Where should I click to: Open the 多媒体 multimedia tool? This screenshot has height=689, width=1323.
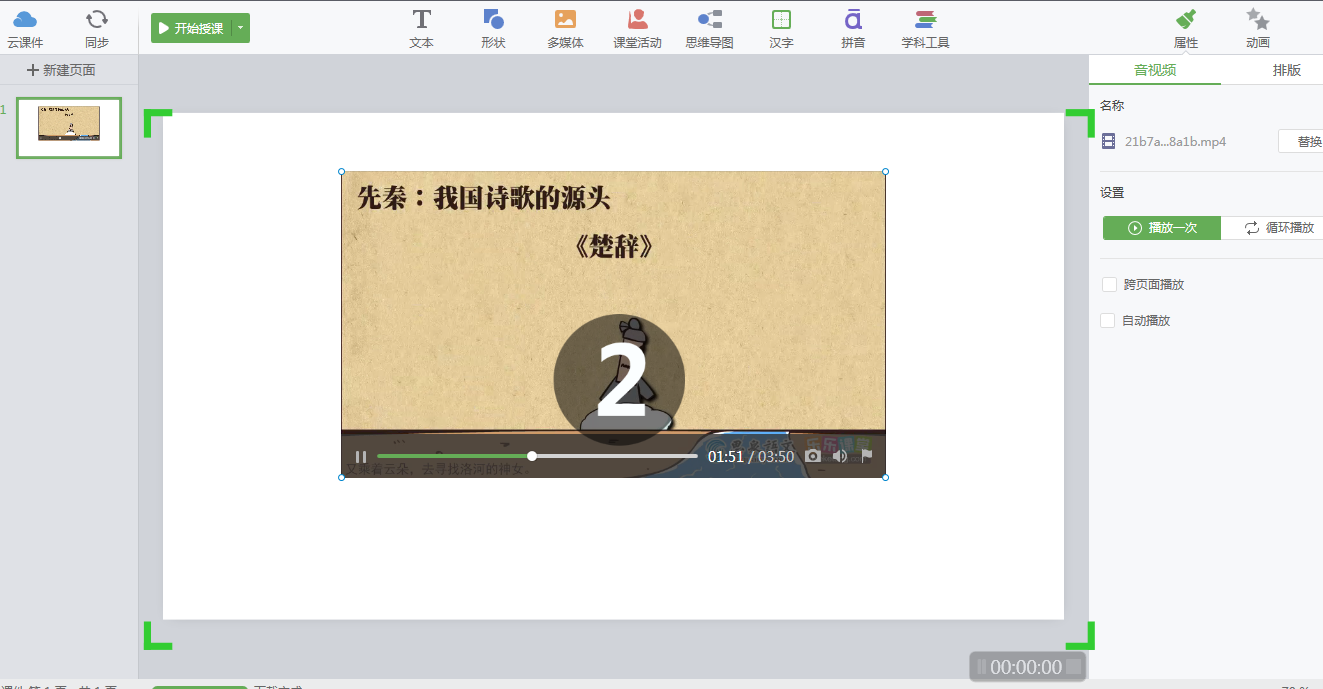tap(565, 28)
